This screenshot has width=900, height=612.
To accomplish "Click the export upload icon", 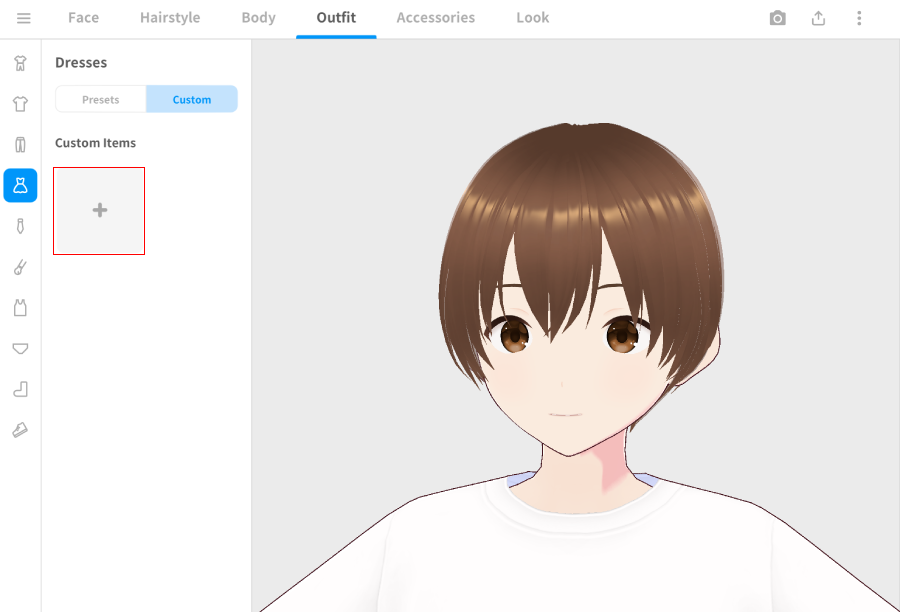I will click(x=818, y=18).
